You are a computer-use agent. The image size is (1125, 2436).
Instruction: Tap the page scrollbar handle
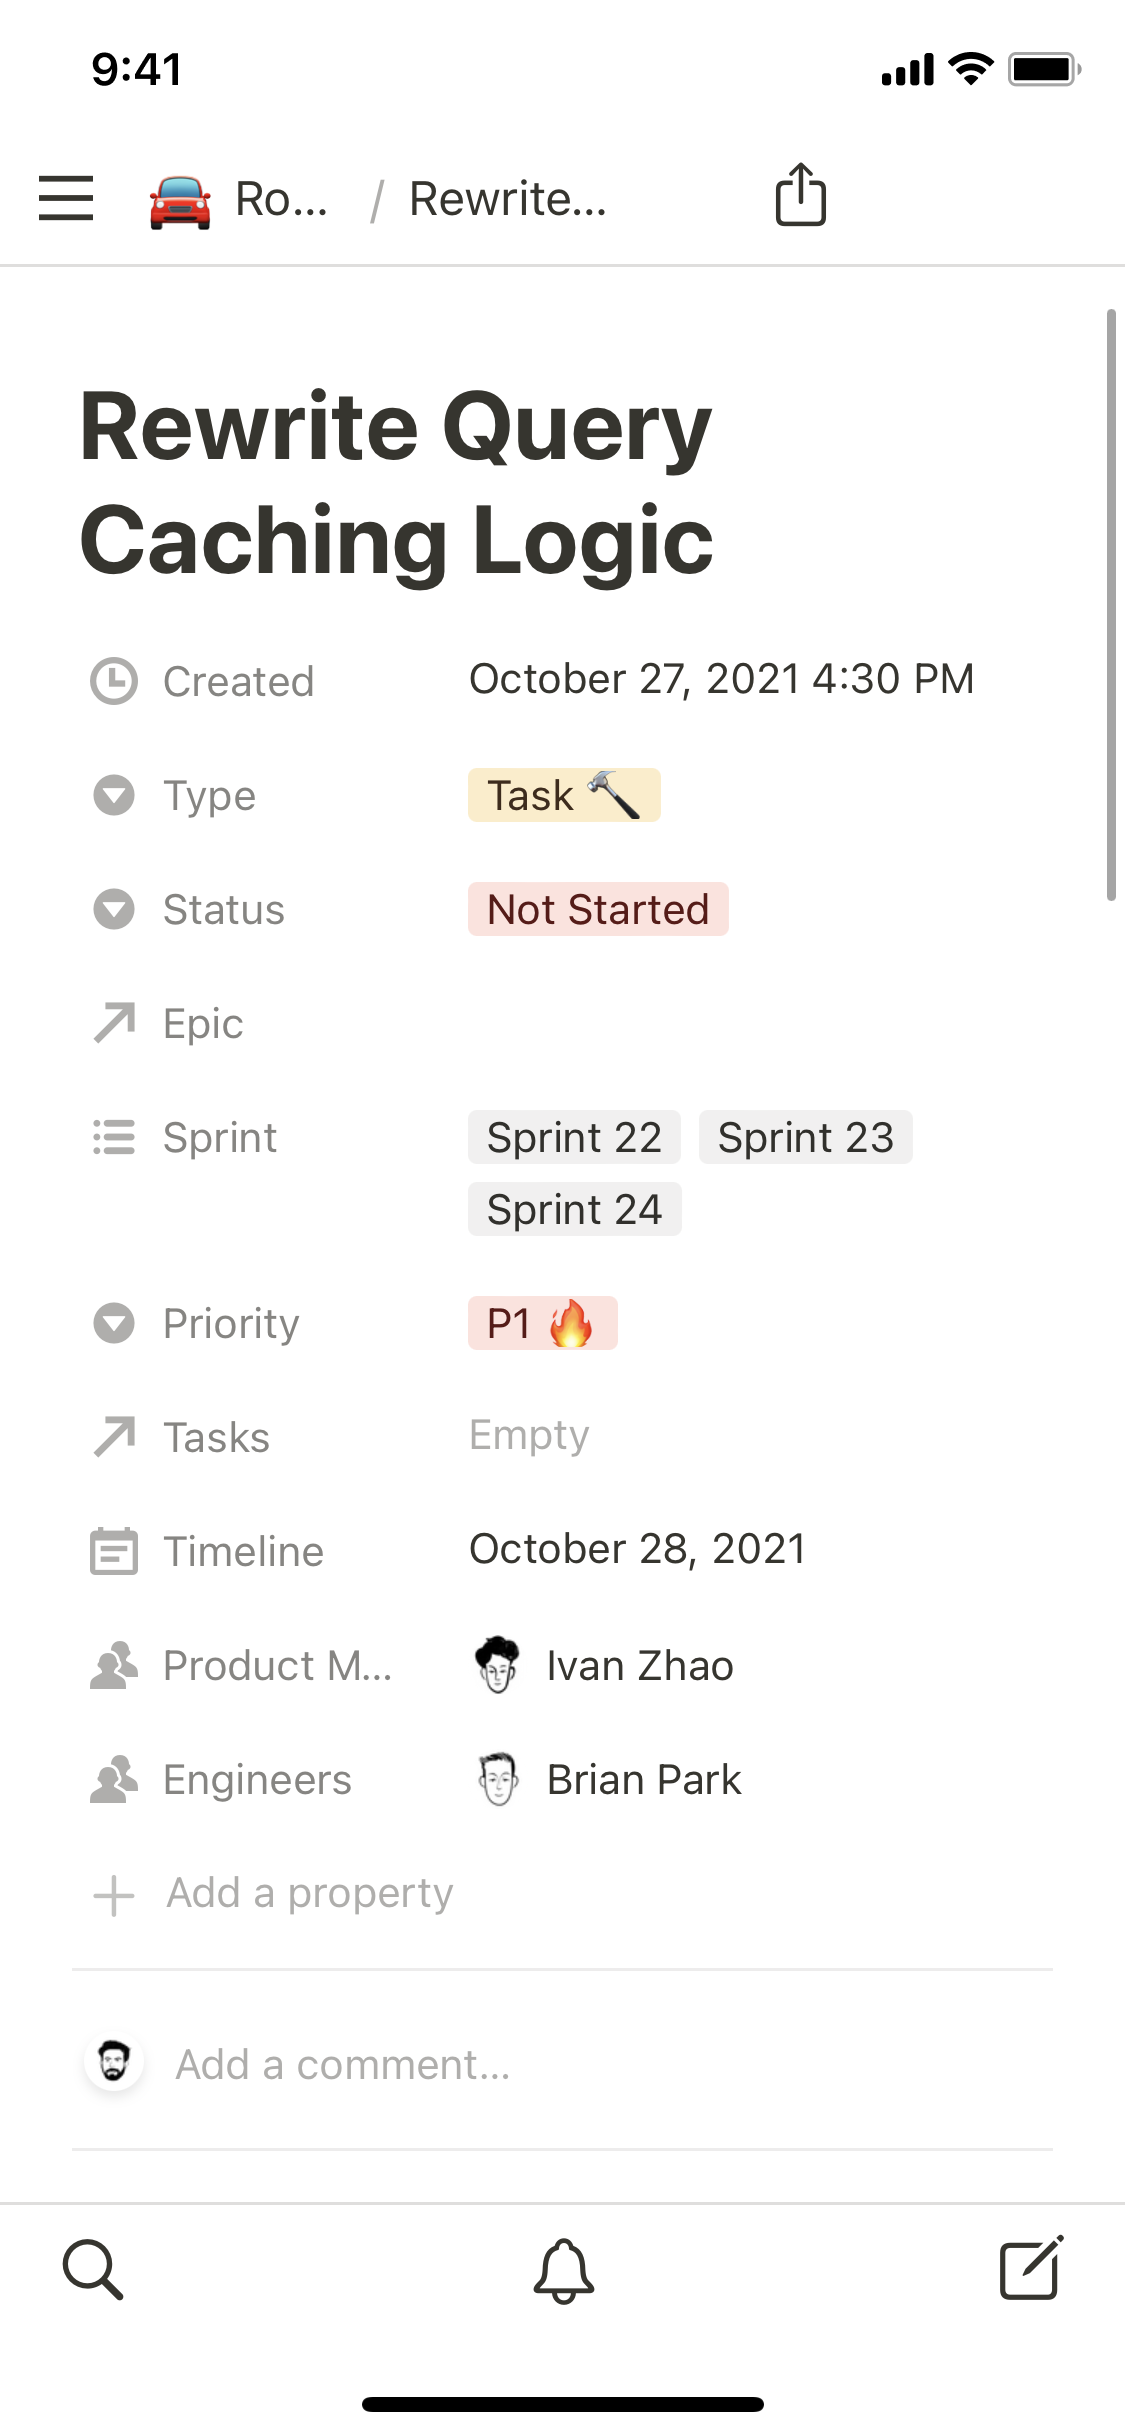pyautogui.click(x=1110, y=605)
